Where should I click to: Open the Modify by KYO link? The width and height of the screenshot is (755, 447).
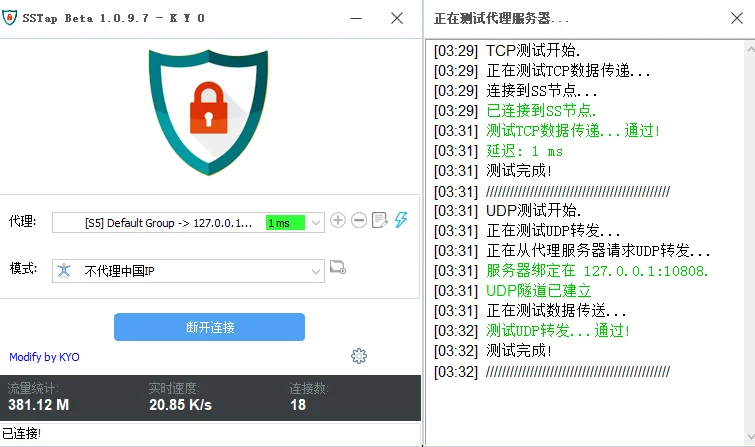tap(44, 357)
